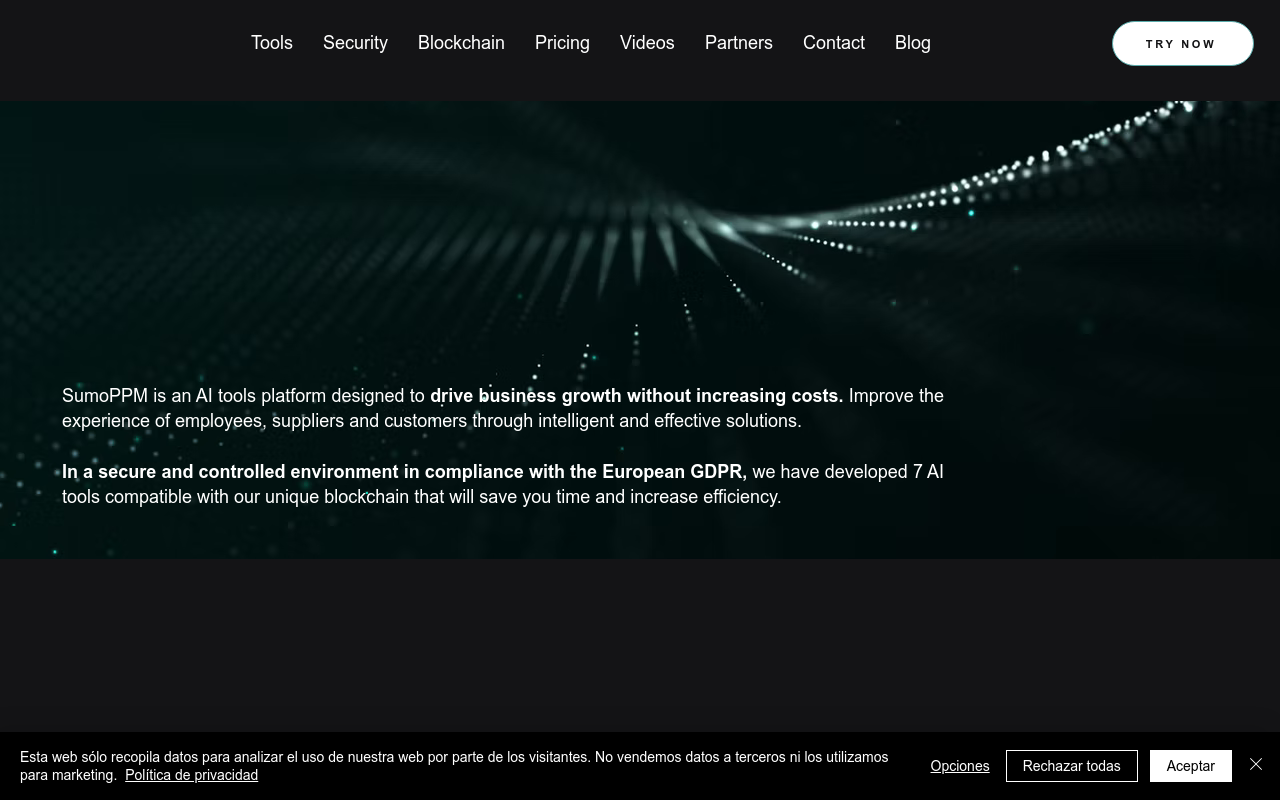Navigate to Partners

pos(739,43)
